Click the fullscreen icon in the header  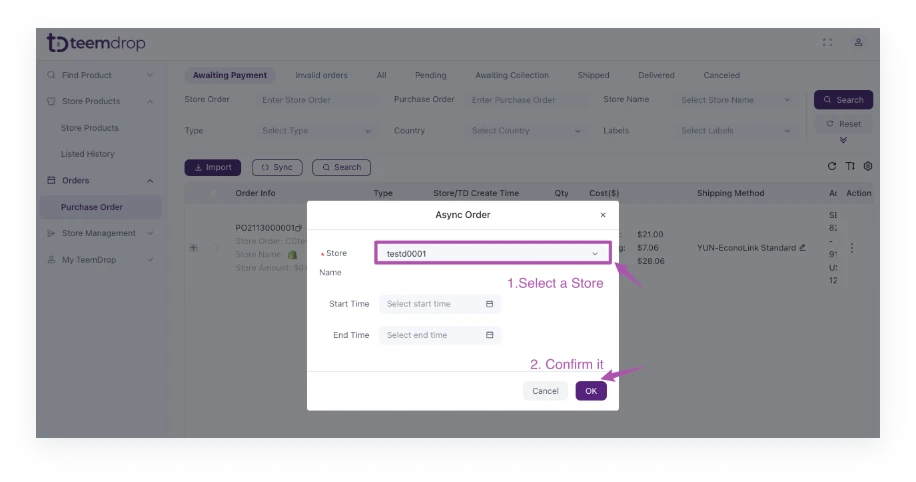click(827, 42)
